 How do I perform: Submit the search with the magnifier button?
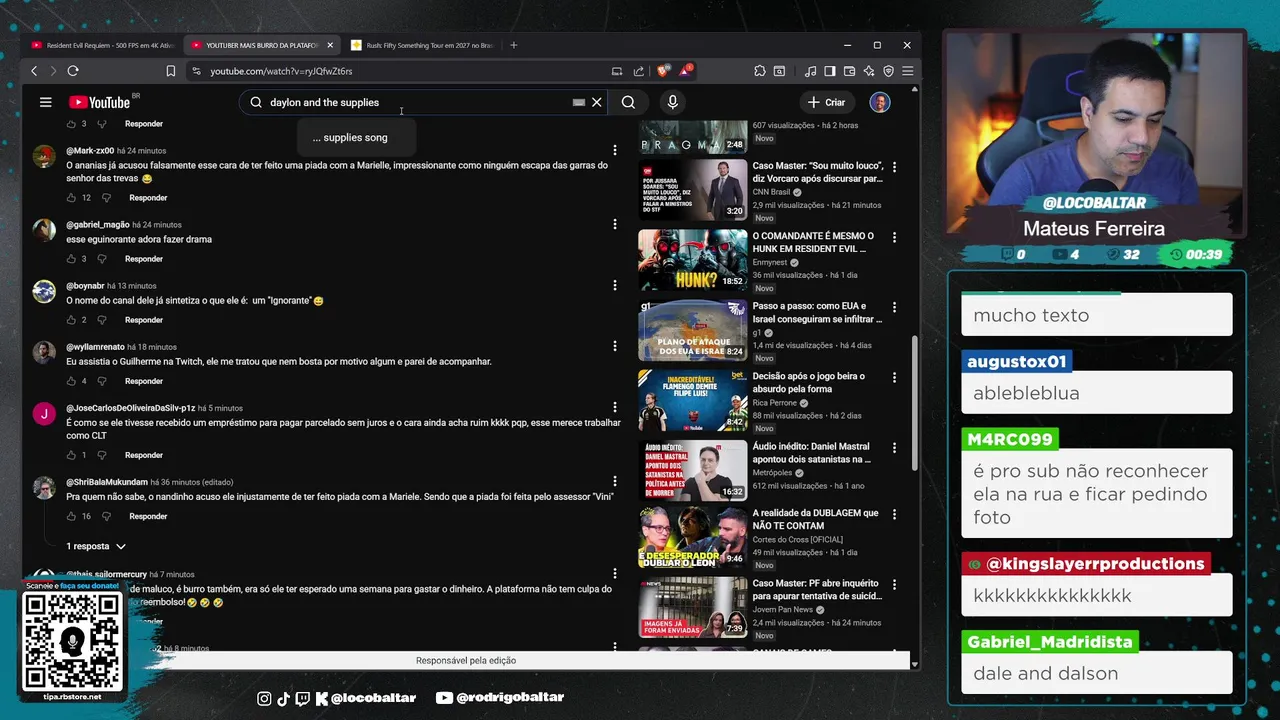point(628,102)
